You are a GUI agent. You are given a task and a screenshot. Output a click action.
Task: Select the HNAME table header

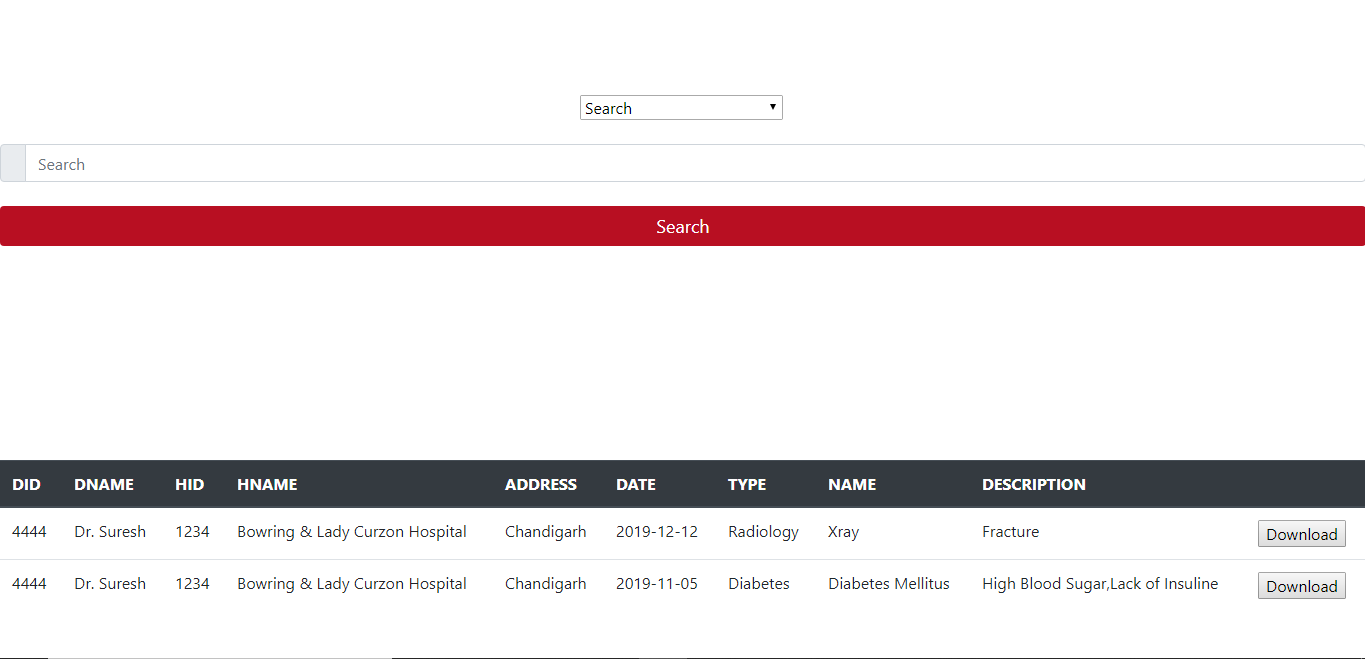coord(266,484)
